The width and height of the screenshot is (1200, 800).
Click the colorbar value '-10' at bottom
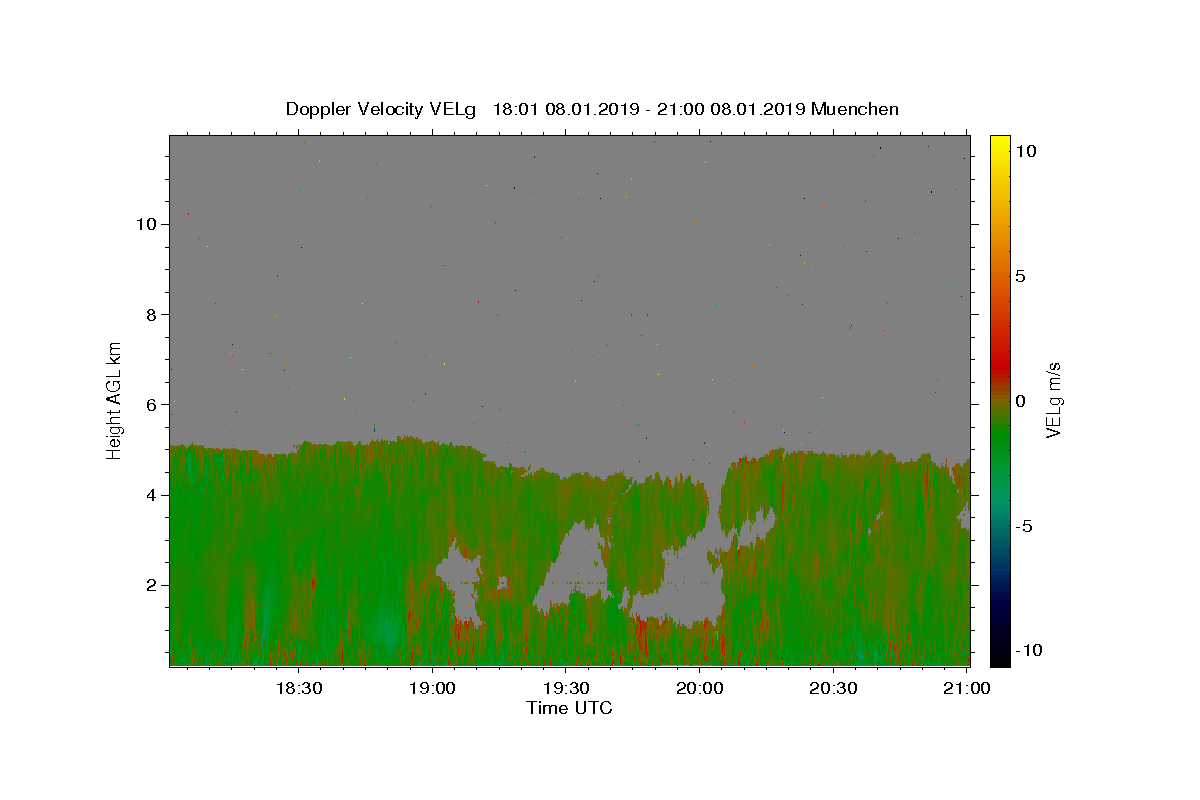[x=1029, y=650]
